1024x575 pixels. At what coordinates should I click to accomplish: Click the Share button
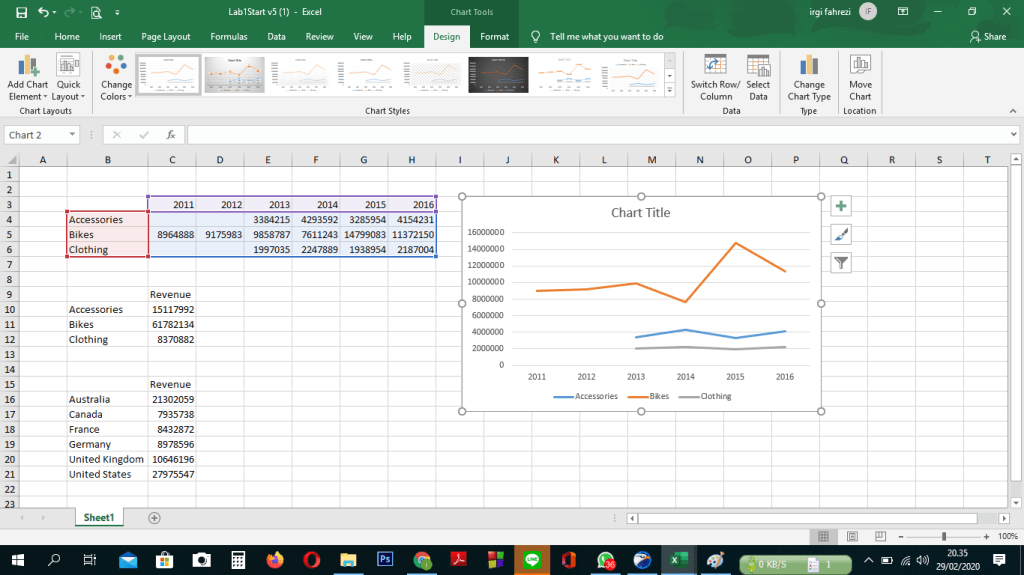pos(988,36)
